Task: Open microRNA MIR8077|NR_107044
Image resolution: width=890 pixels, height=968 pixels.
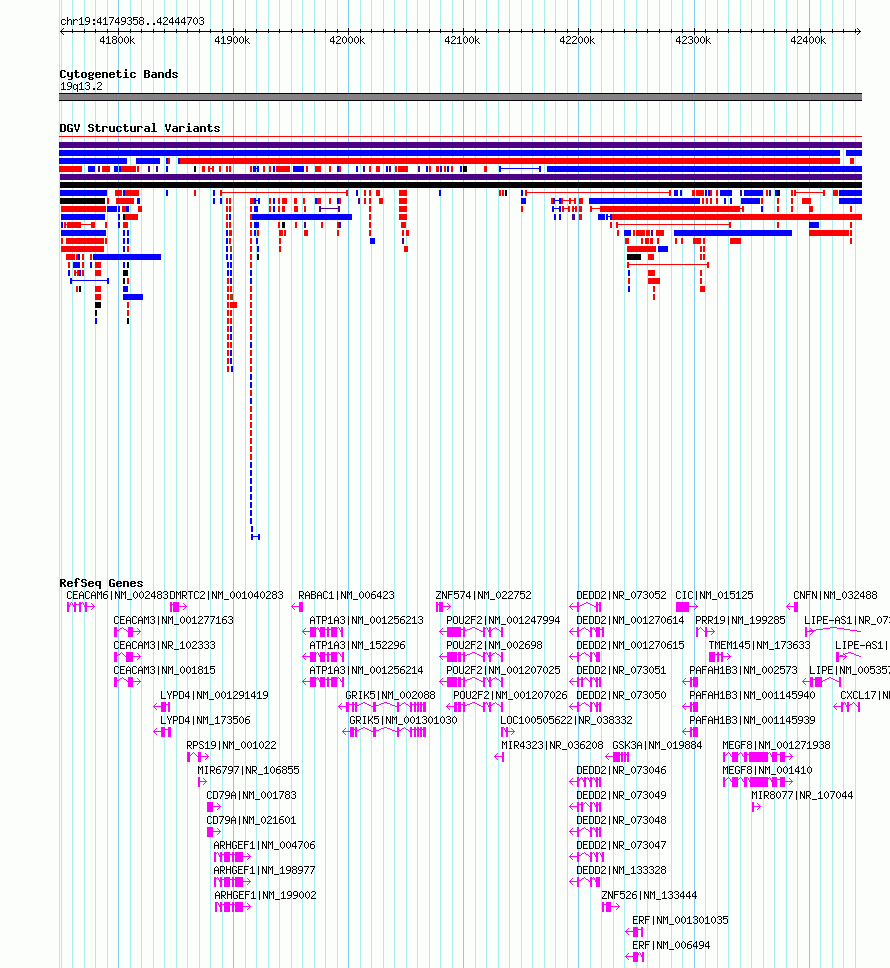Action: (x=802, y=795)
